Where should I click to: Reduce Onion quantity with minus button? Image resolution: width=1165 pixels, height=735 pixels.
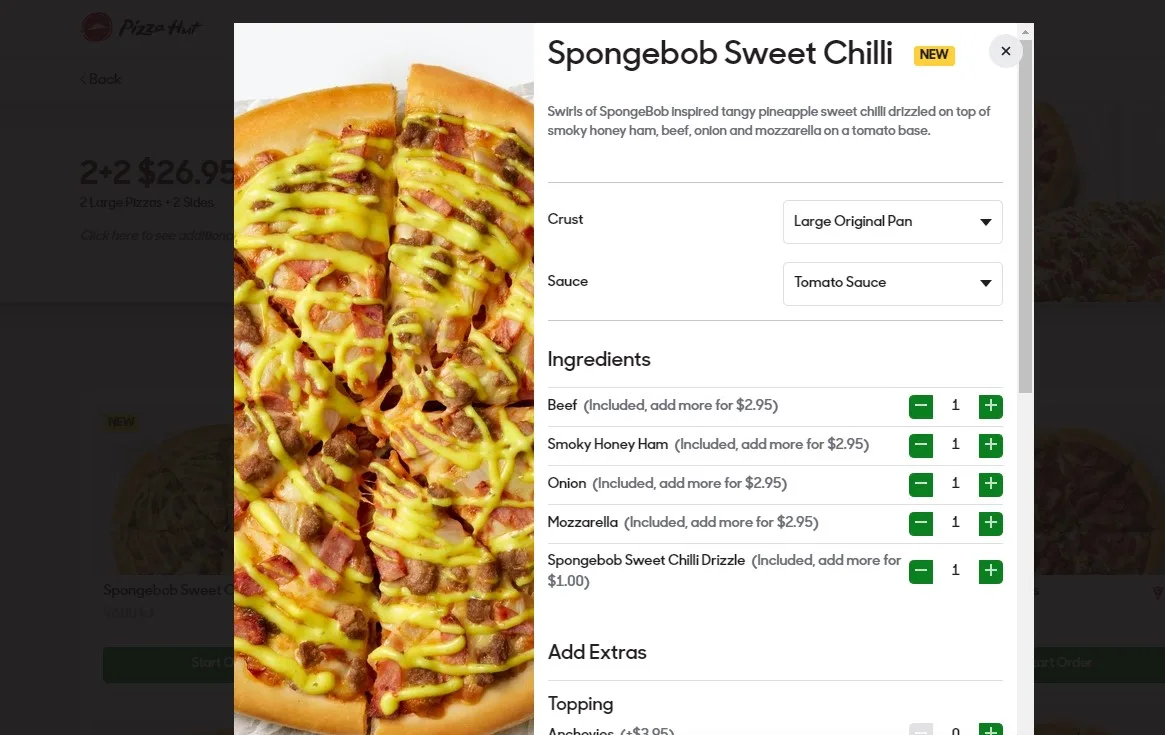click(921, 484)
